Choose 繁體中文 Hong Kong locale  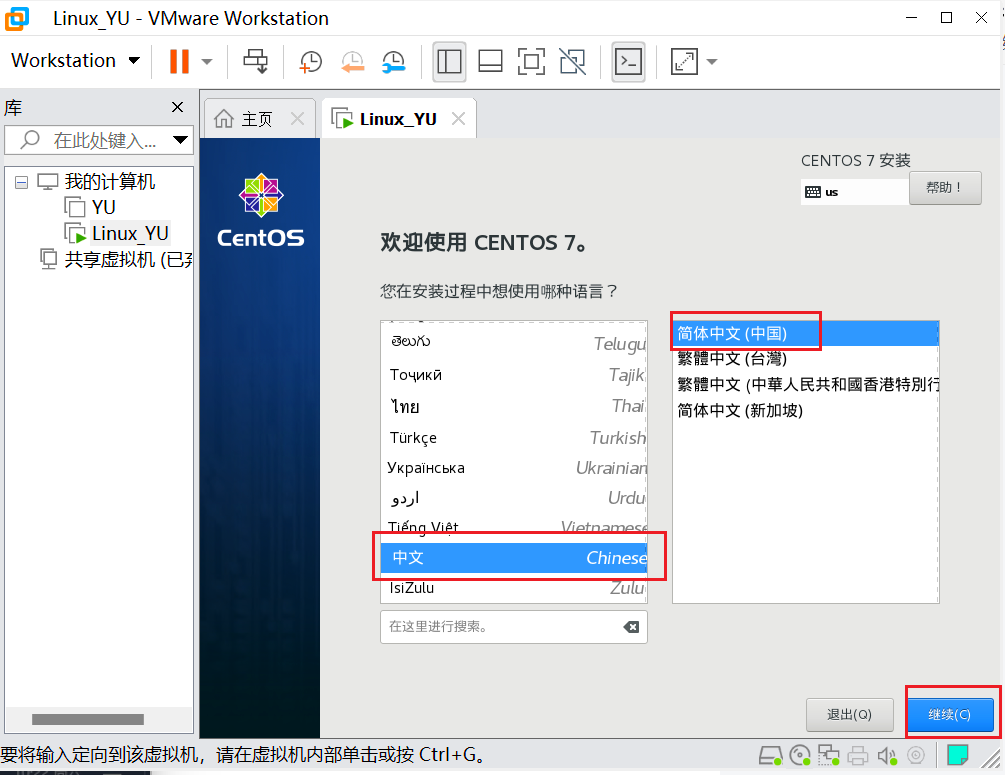pos(806,384)
